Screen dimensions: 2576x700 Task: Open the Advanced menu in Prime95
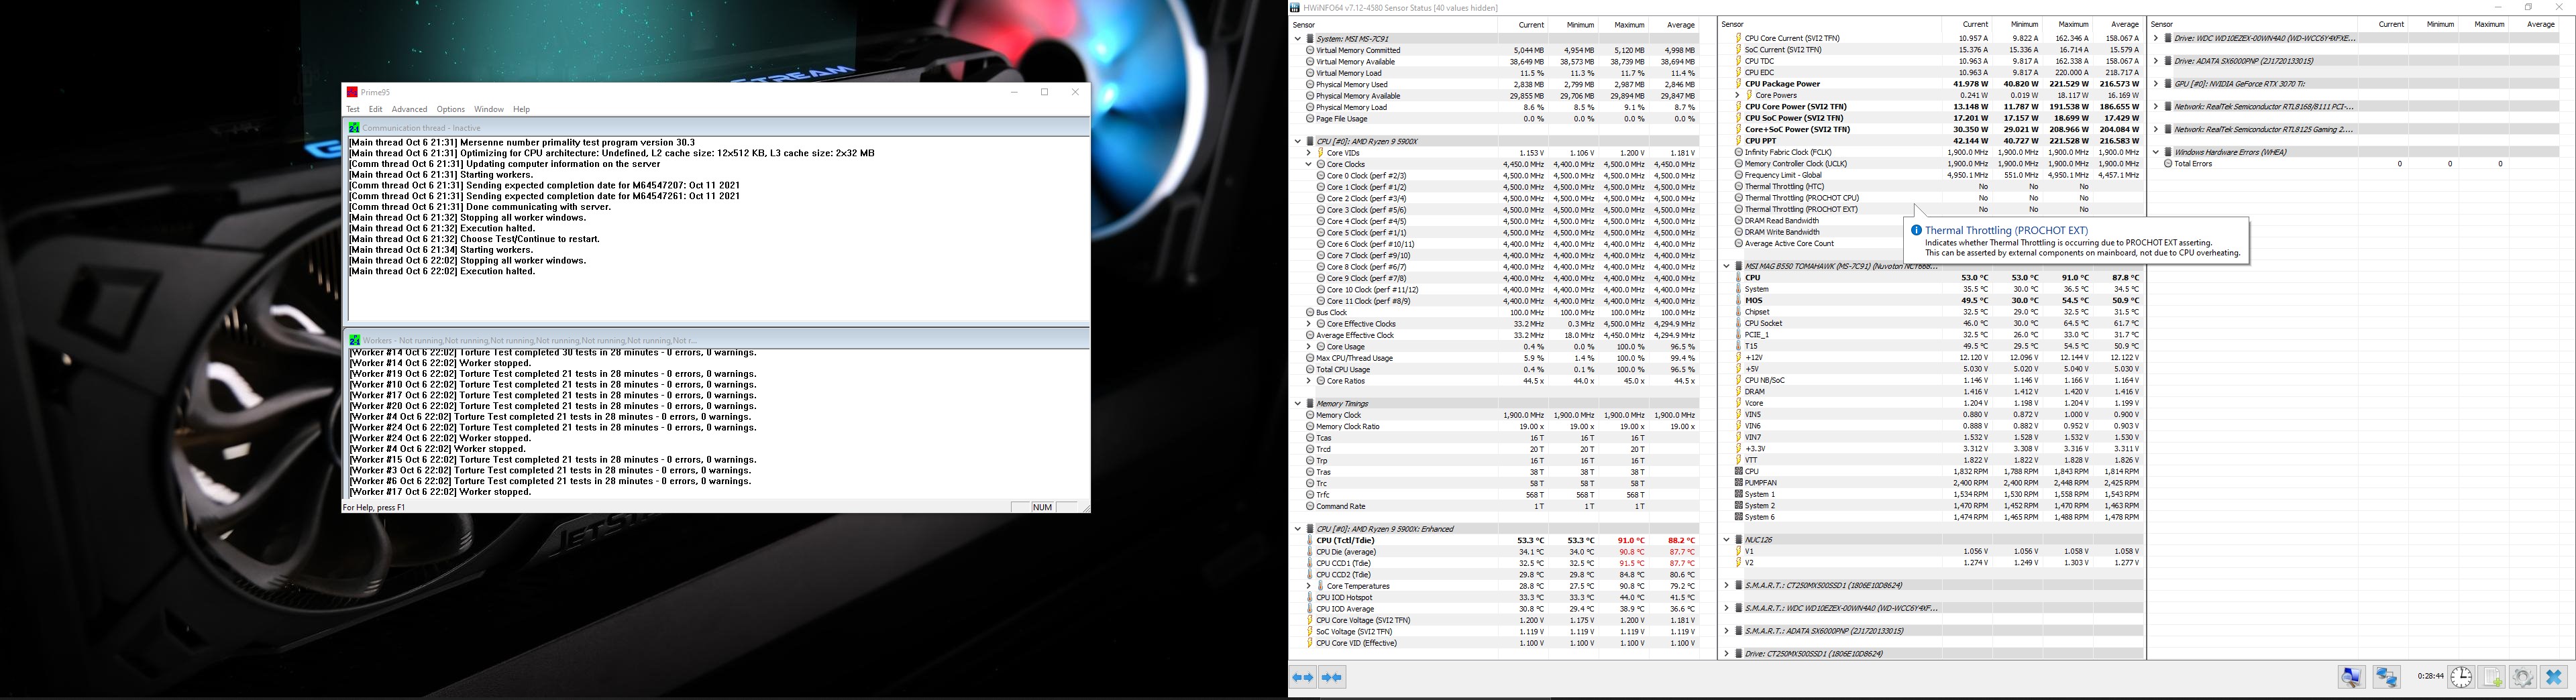[x=409, y=109]
